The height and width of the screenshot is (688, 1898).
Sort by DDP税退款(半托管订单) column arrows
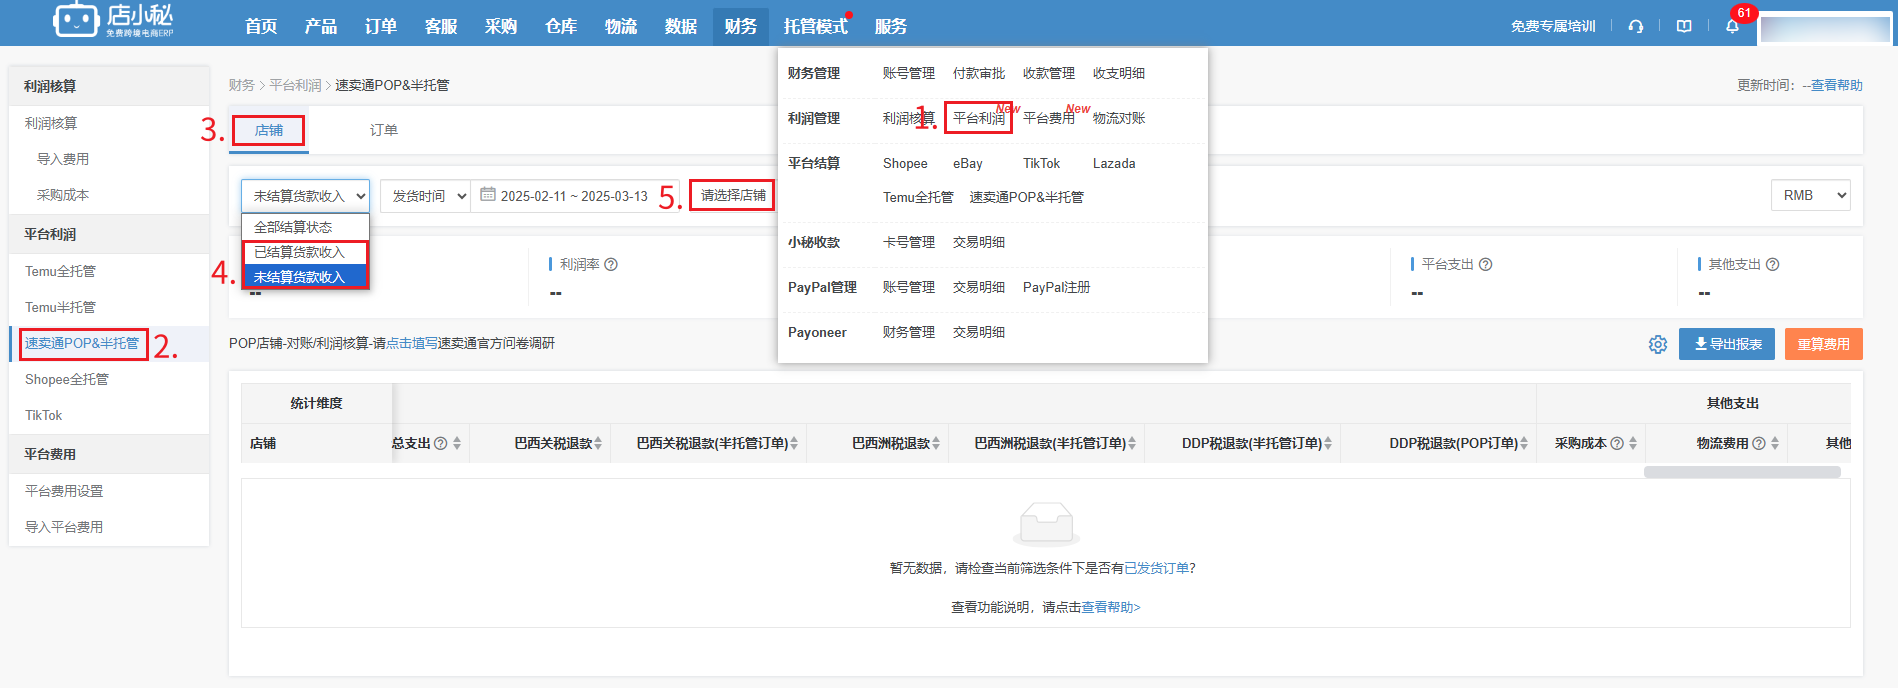pyautogui.click(x=1328, y=443)
